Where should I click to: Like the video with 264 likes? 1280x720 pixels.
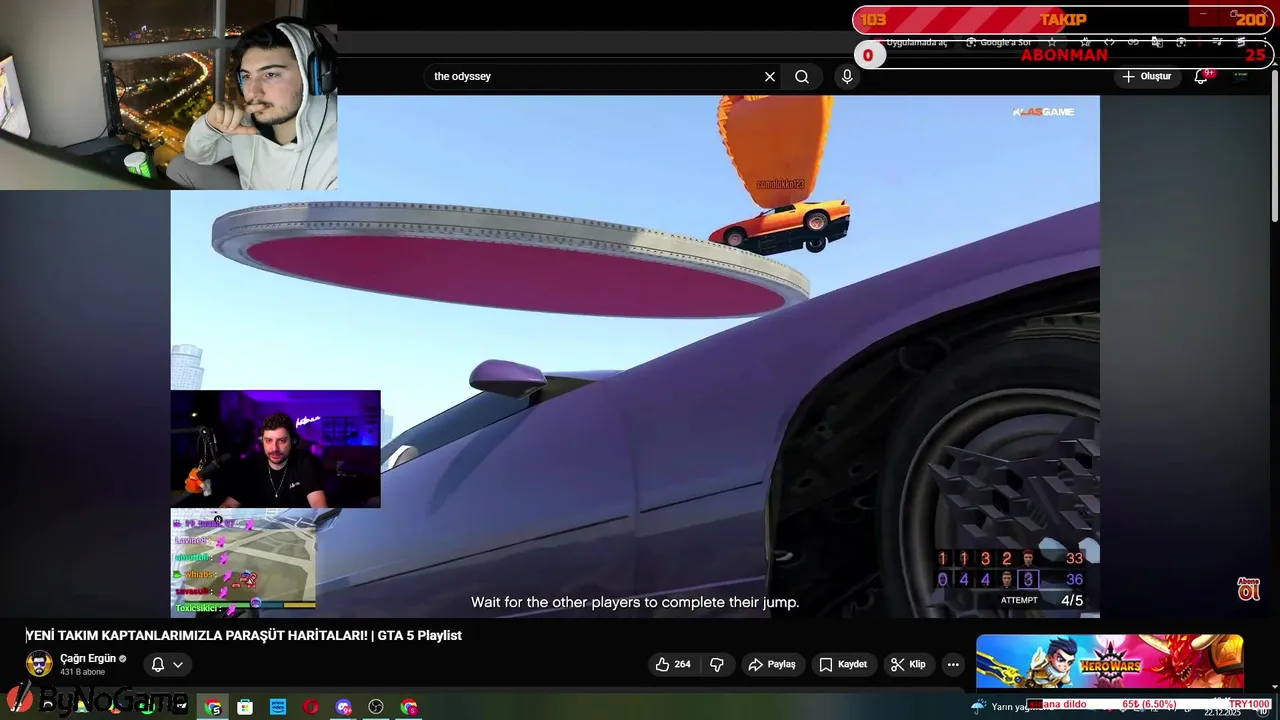click(673, 664)
